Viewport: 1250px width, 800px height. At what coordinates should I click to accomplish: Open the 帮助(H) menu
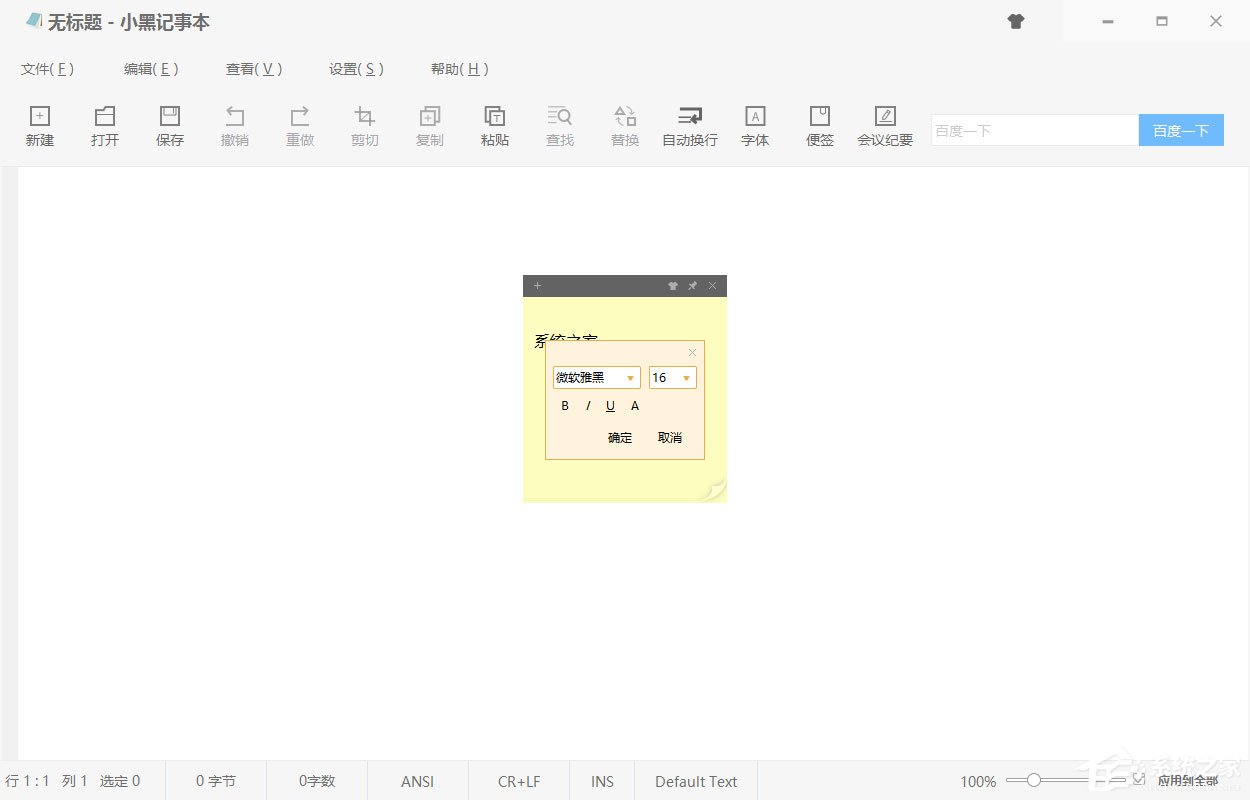tap(460, 69)
